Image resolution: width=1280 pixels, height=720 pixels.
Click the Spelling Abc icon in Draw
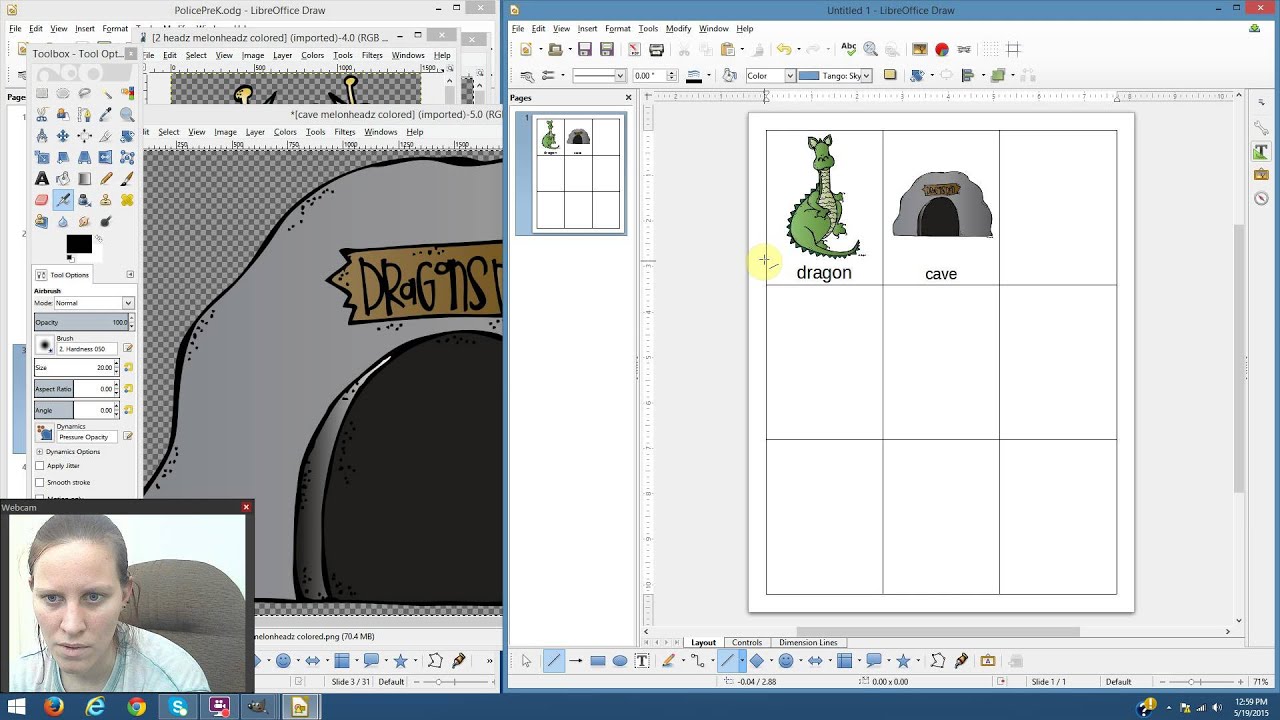pyautogui.click(x=848, y=48)
